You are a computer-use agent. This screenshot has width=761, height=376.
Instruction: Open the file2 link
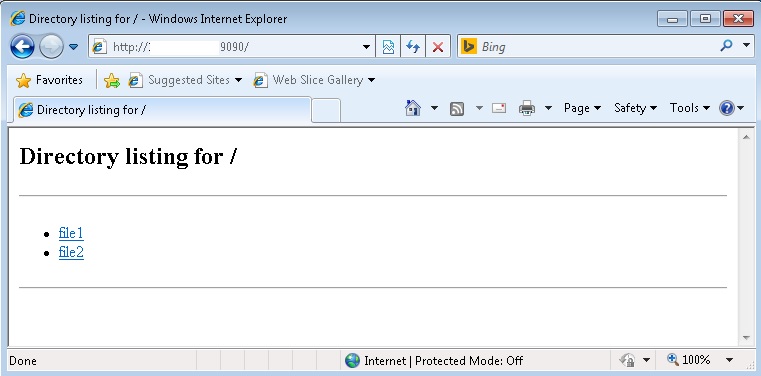click(x=71, y=252)
